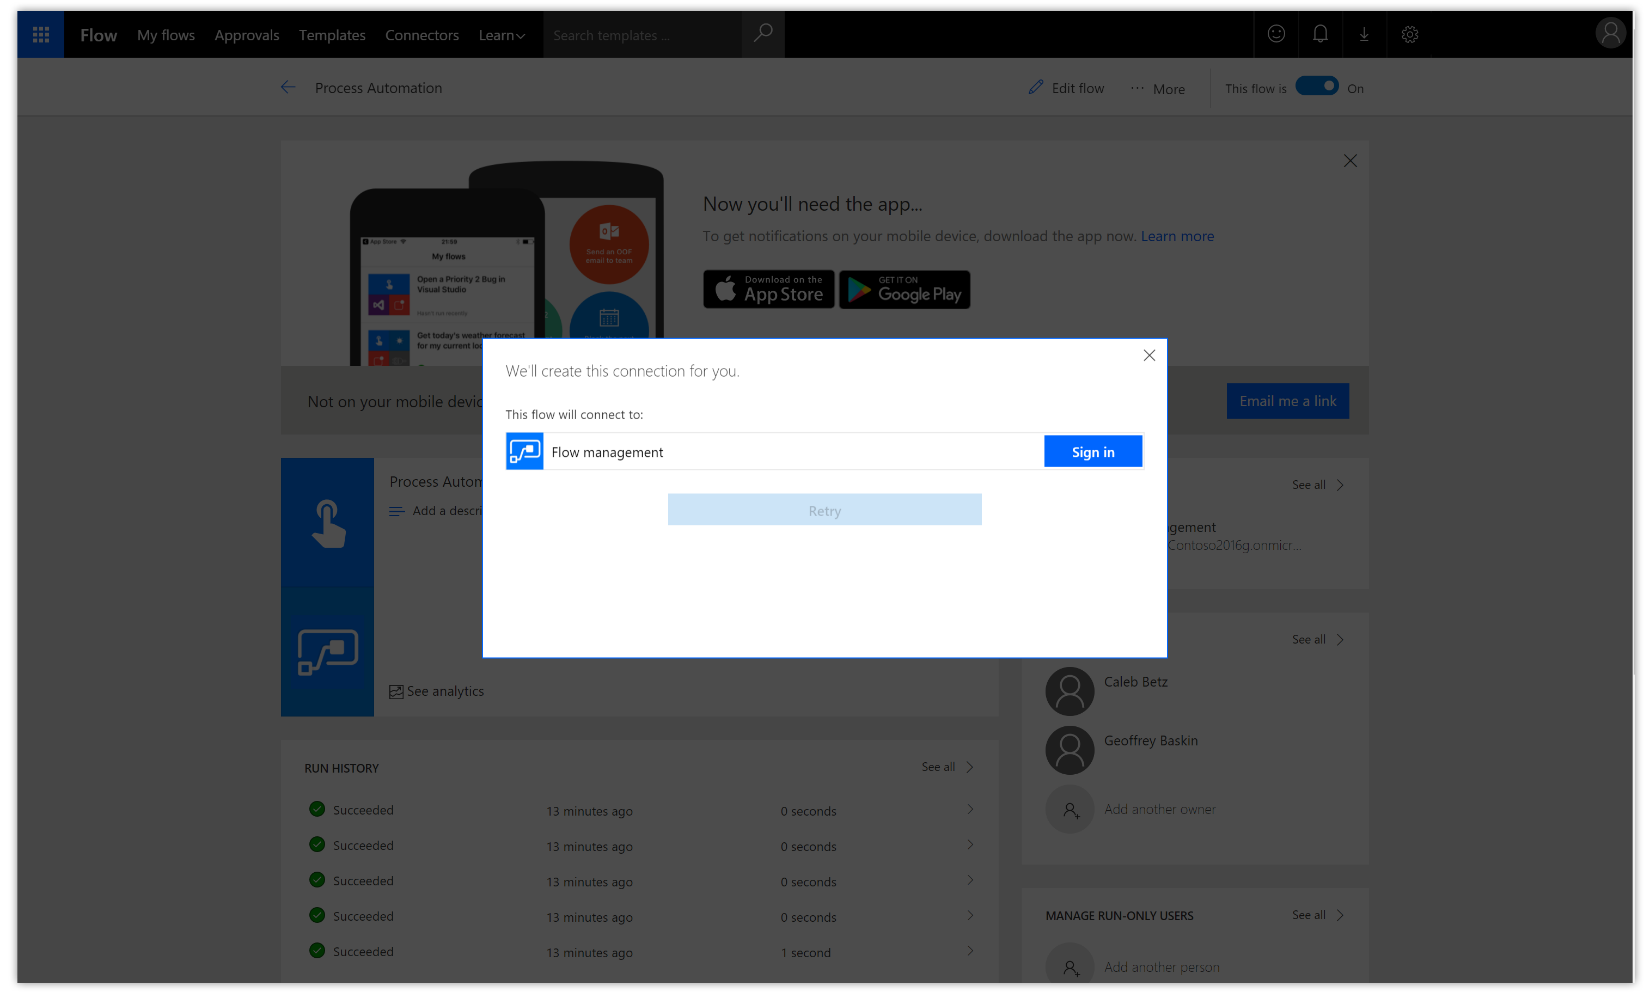1650x998 pixels.
Task: Expand the Learn dropdown menu
Action: [502, 35]
